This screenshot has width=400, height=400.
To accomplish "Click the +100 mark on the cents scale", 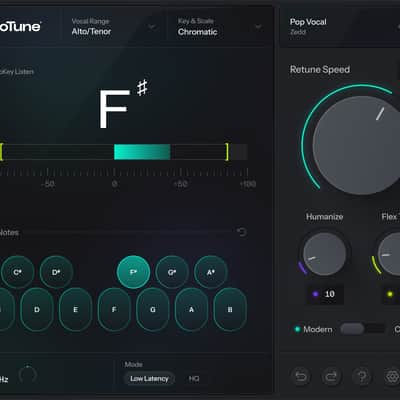I will click(x=248, y=184).
